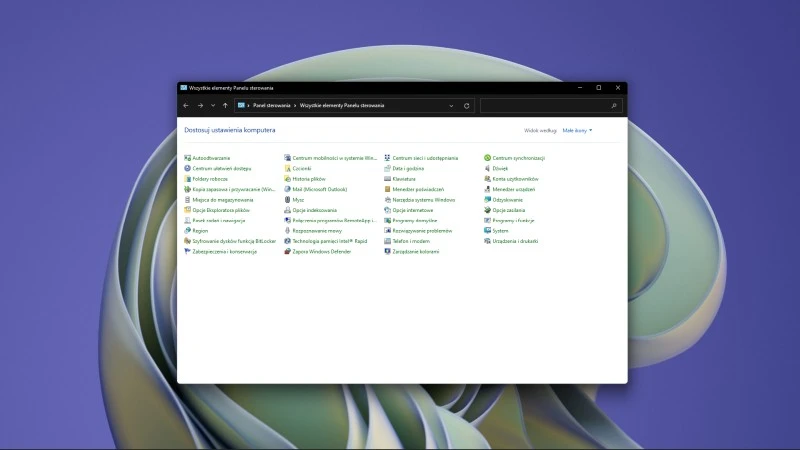Open the Klawiatura settings

point(400,179)
